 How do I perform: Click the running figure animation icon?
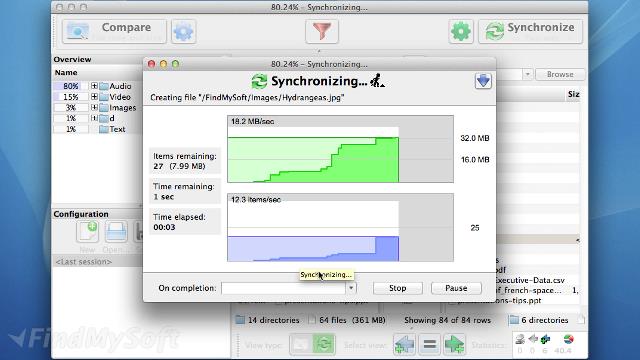click(377, 80)
